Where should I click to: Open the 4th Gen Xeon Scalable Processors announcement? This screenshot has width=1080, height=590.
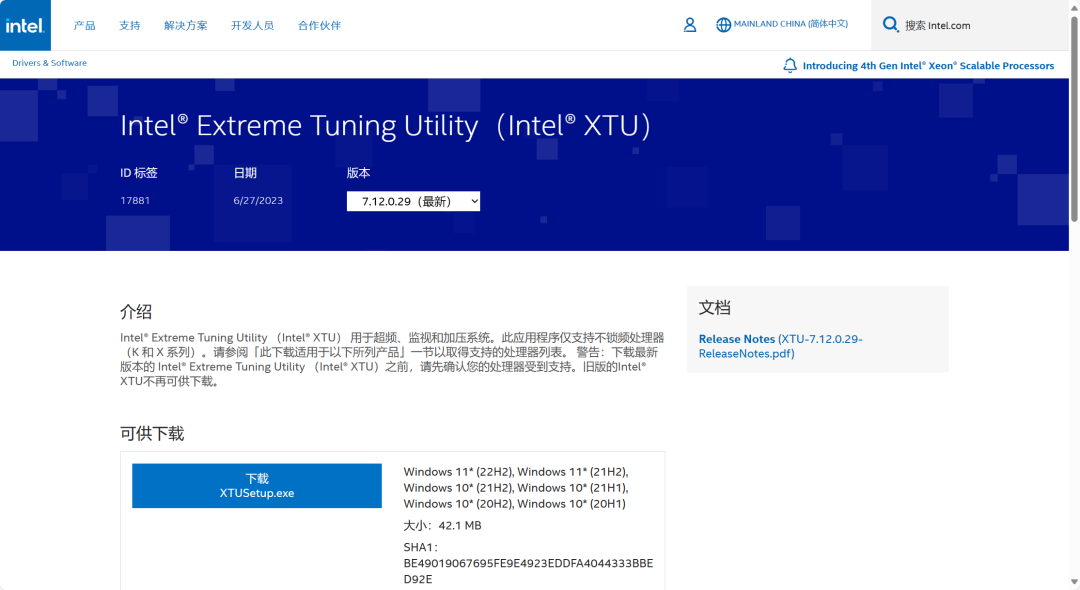pyautogui.click(x=928, y=64)
